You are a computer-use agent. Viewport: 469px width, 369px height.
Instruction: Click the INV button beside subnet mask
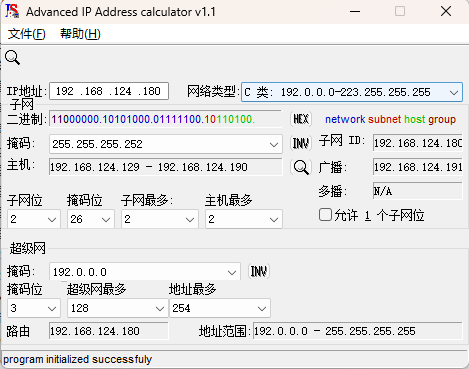click(301, 143)
